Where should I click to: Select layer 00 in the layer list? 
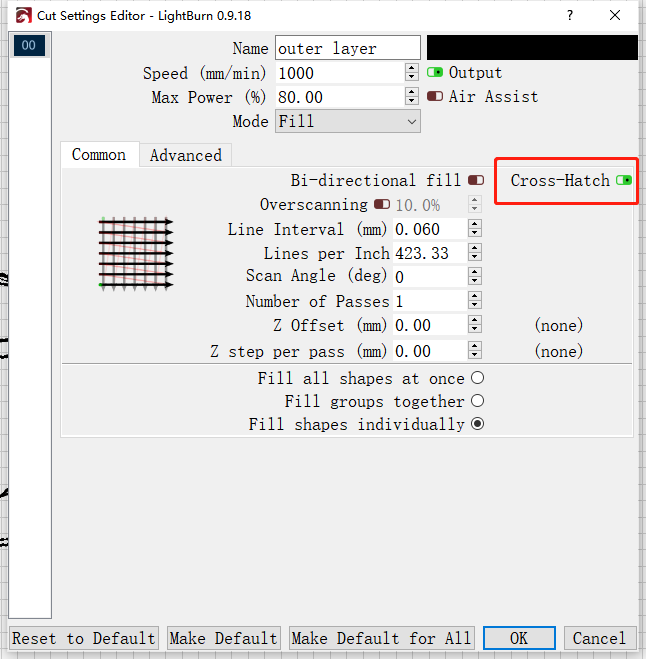(29, 45)
